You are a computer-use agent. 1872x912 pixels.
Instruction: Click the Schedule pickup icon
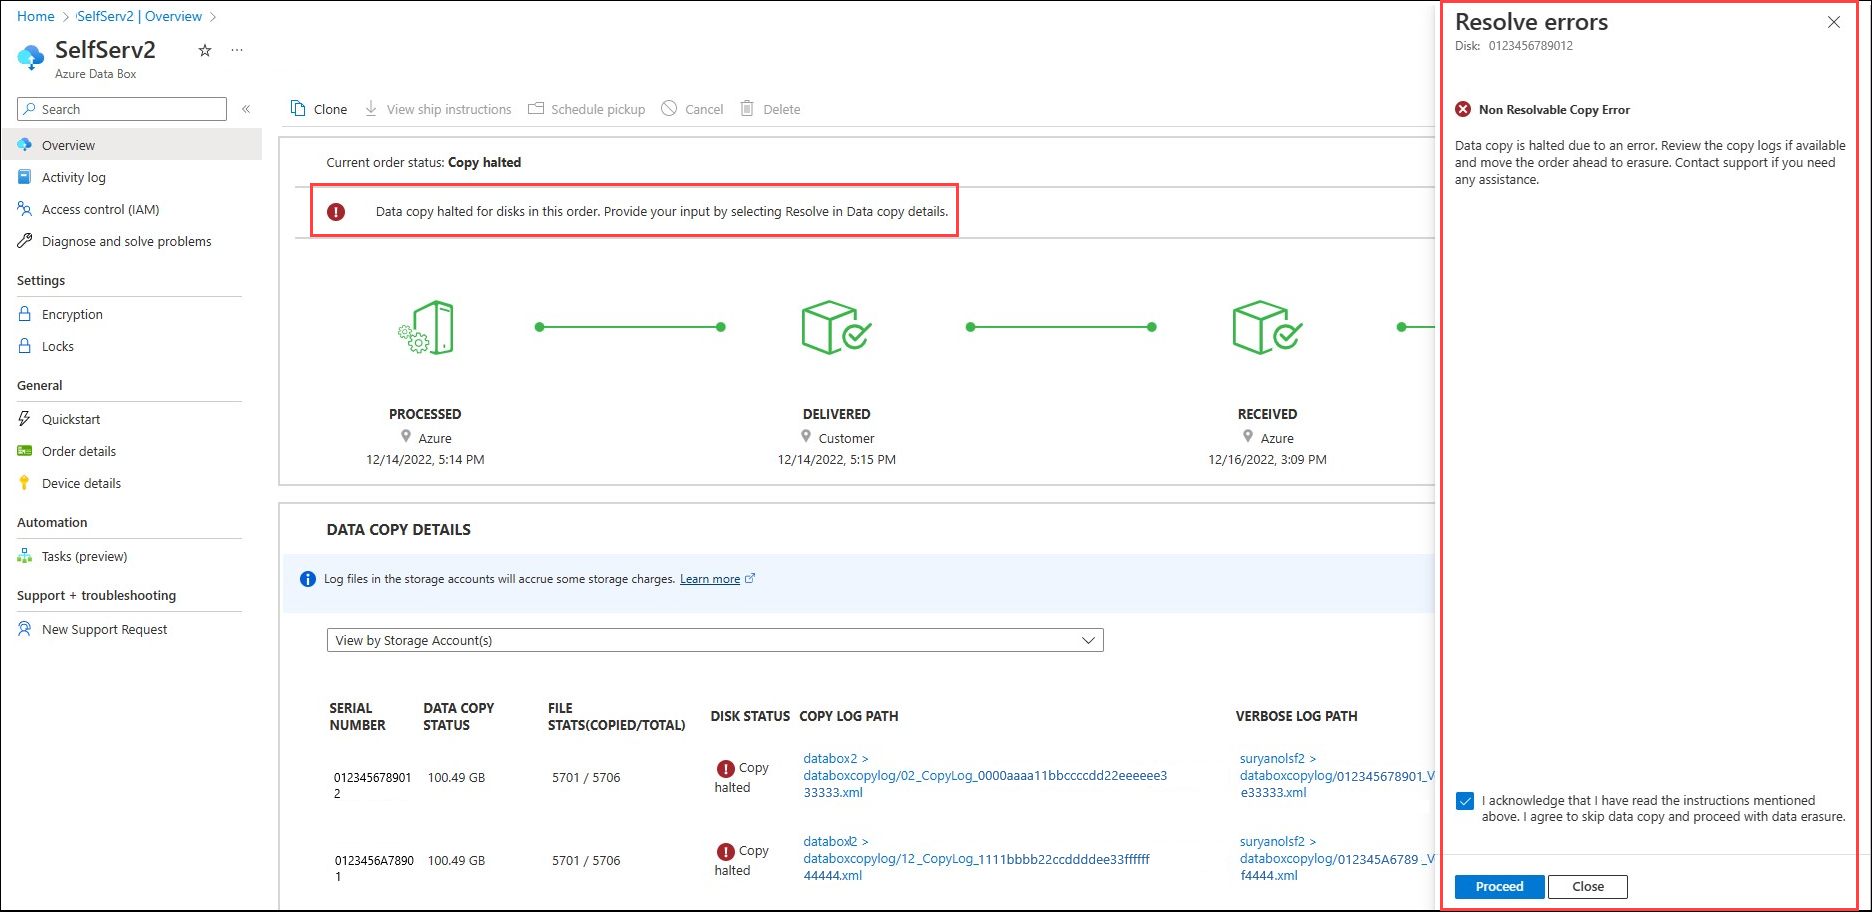[536, 109]
